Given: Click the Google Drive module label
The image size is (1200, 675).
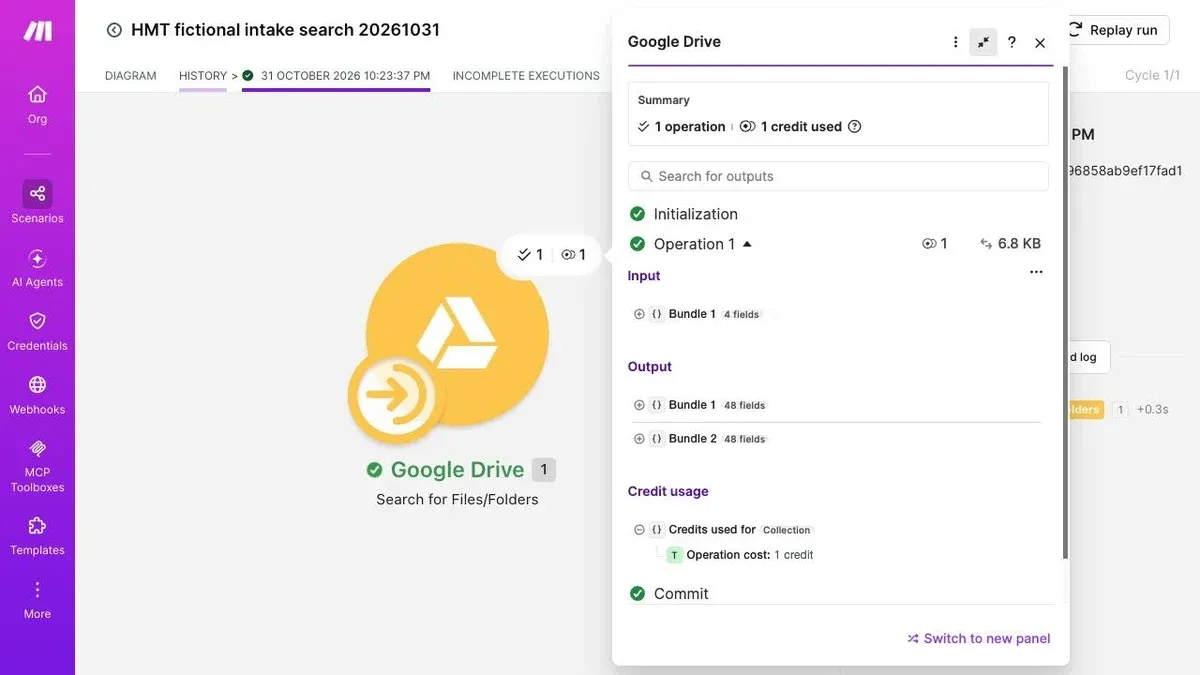Looking at the screenshot, I should click(457, 470).
